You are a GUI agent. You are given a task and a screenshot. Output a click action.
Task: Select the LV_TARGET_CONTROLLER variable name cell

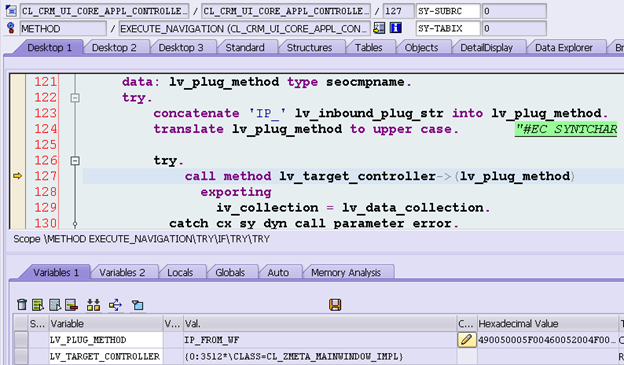(x=106, y=356)
